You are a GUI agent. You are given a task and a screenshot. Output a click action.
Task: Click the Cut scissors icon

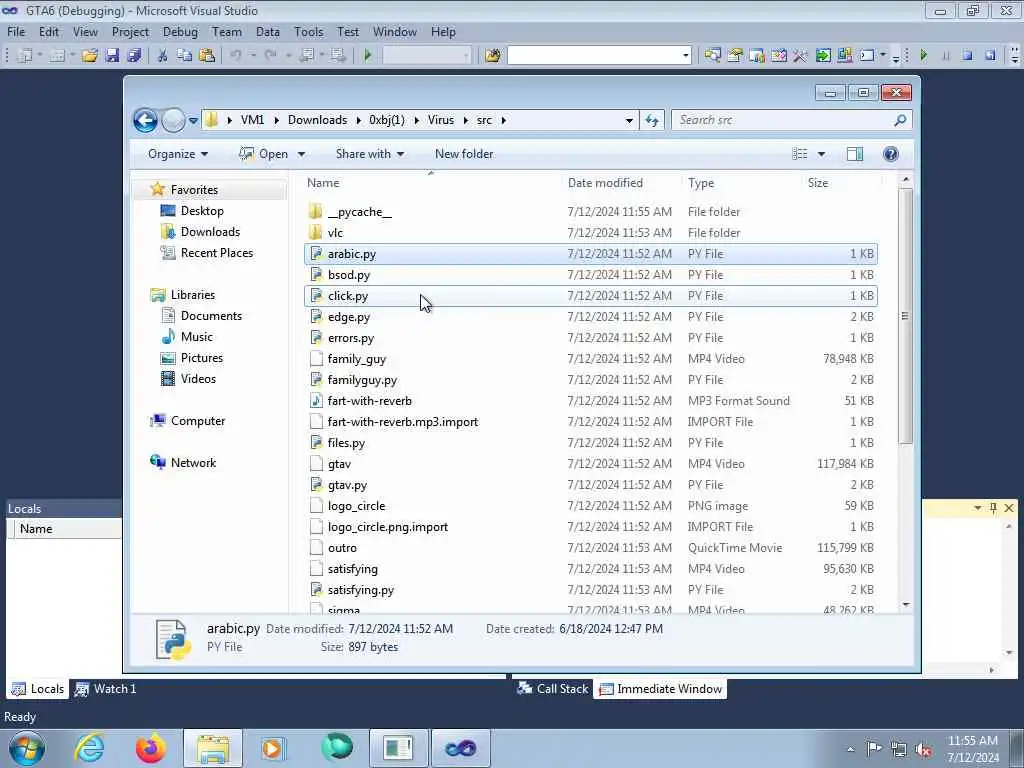coord(163,56)
